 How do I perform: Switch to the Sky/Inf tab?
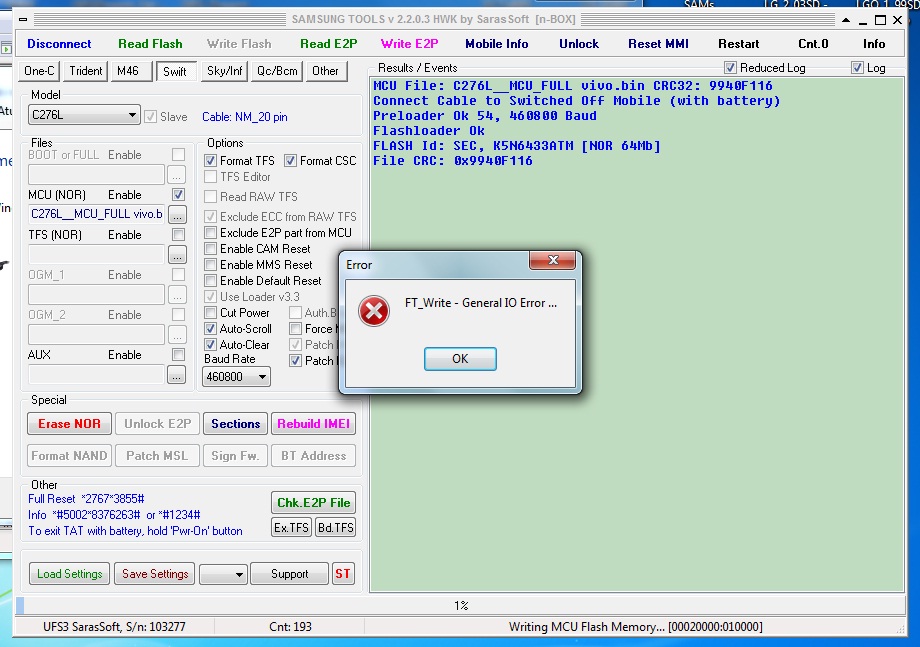coord(224,71)
